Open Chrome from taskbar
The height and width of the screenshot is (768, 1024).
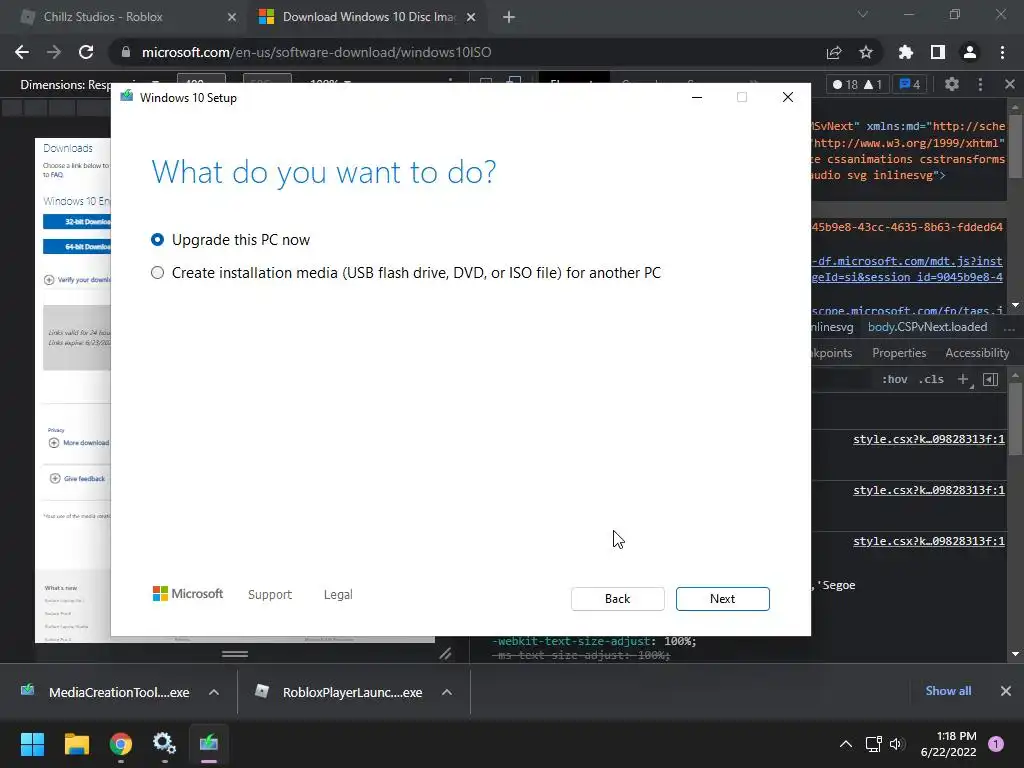[121, 744]
